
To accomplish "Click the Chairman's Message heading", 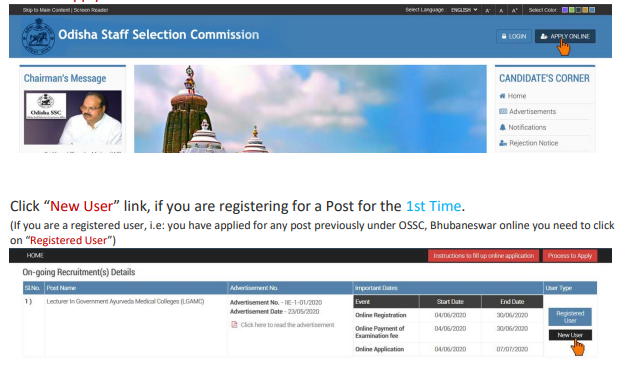I will (65, 78).
